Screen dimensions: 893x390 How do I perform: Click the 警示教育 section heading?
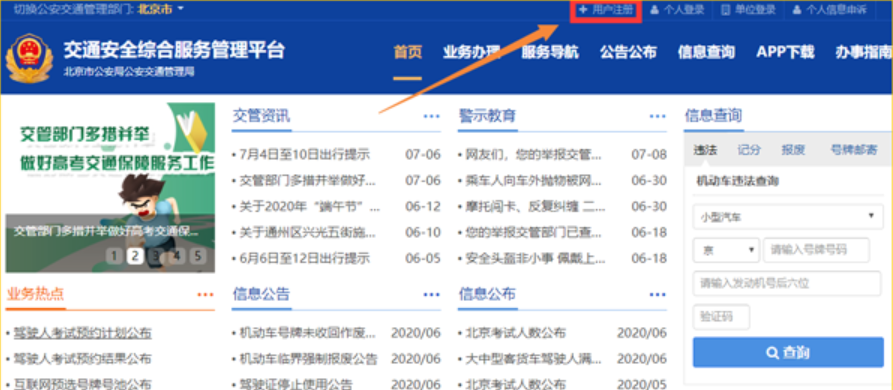488,116
